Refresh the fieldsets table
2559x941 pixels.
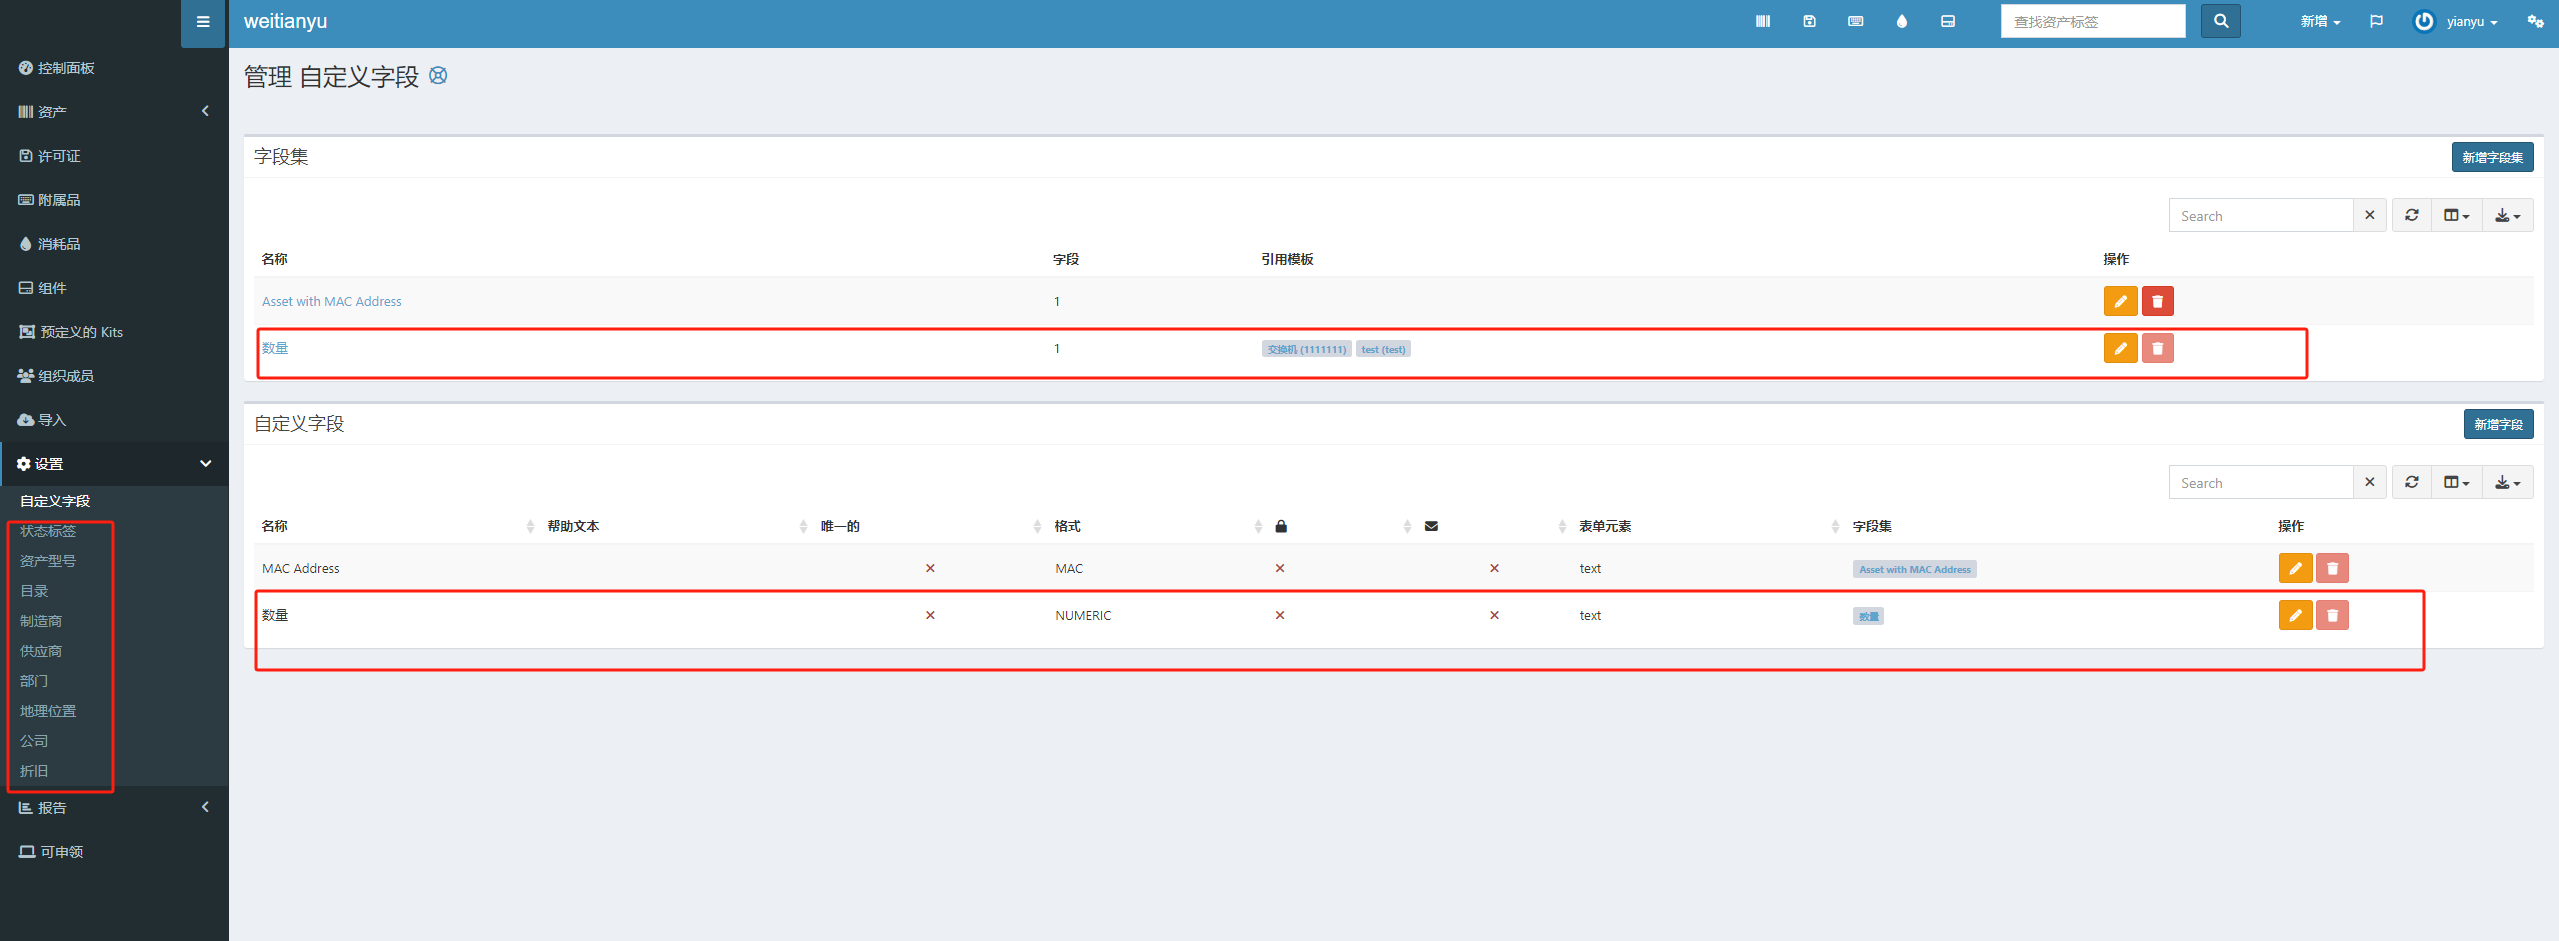(x=2411, y=215)
